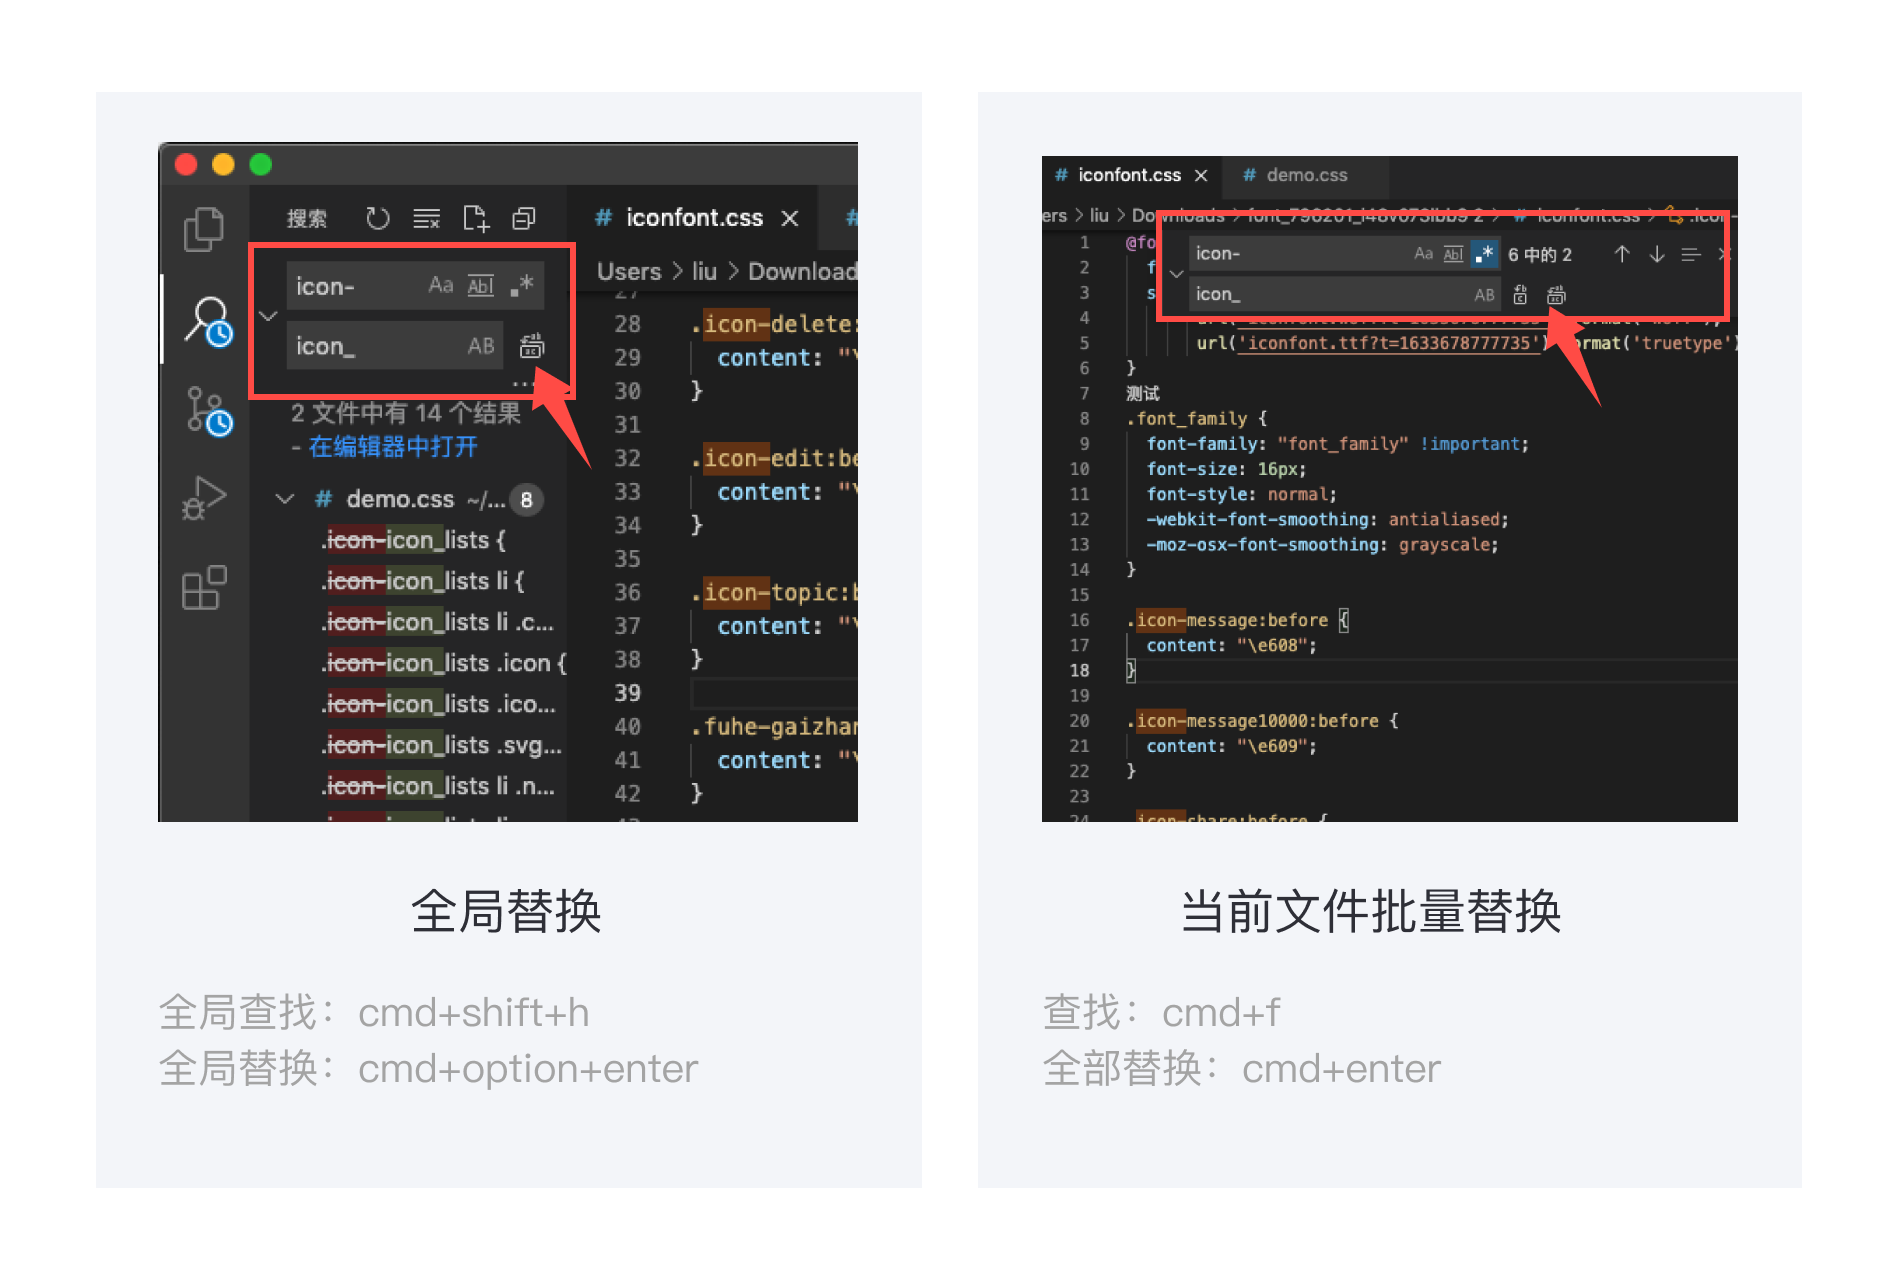The width and height of the screenshot is (1898, 1282).
Task: Click the green zoom traffic light
Action: [x=261, y=164]
